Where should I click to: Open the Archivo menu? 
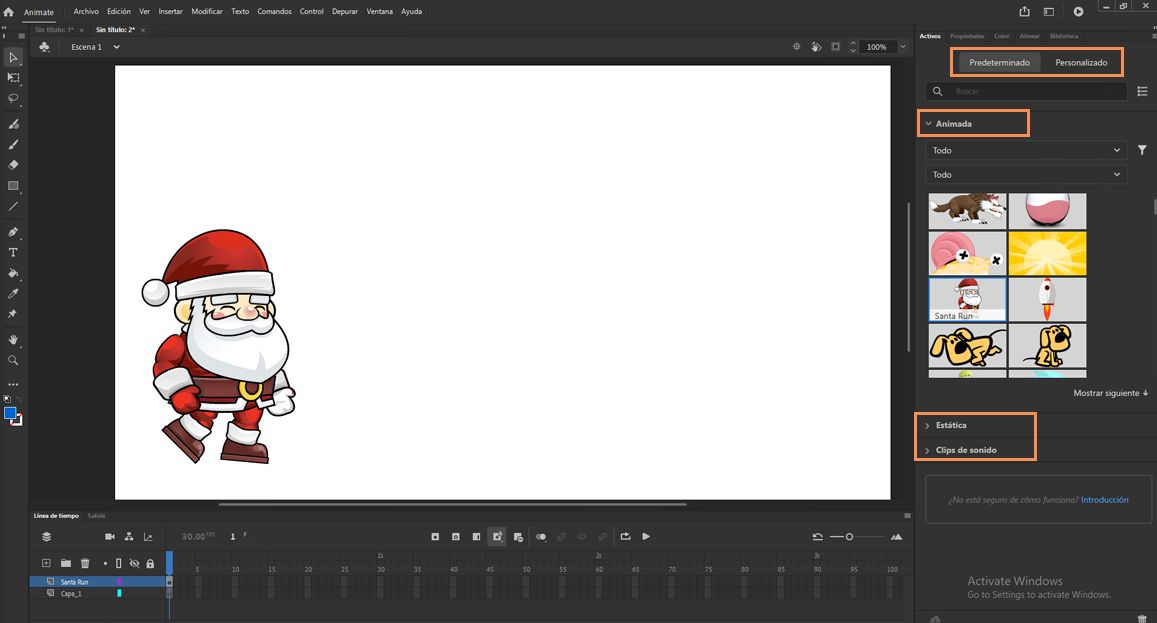pos(86,11)
